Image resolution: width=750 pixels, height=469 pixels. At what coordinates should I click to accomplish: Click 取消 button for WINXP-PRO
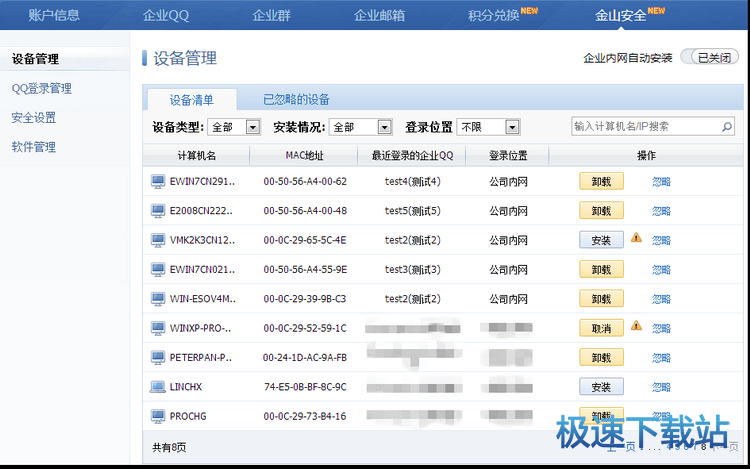point(601,328)
